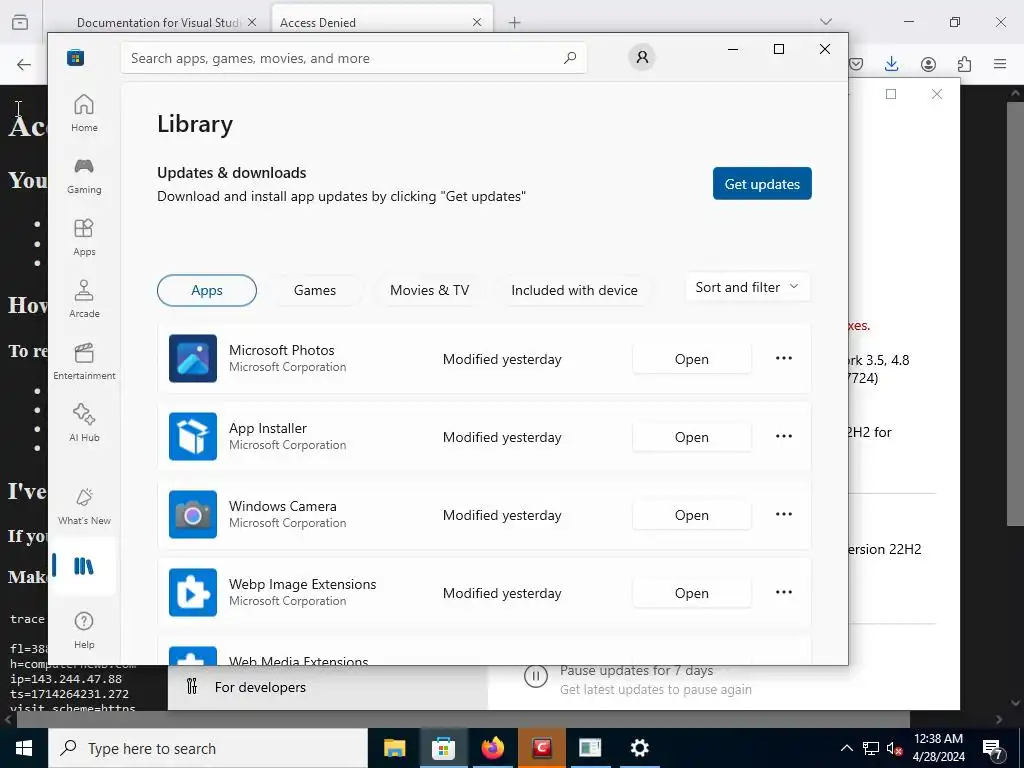The height and width of the screenshot is (768, 1024).
Task: Open the notification center icon
Action: pyautogui.click(x=993, y=748)
